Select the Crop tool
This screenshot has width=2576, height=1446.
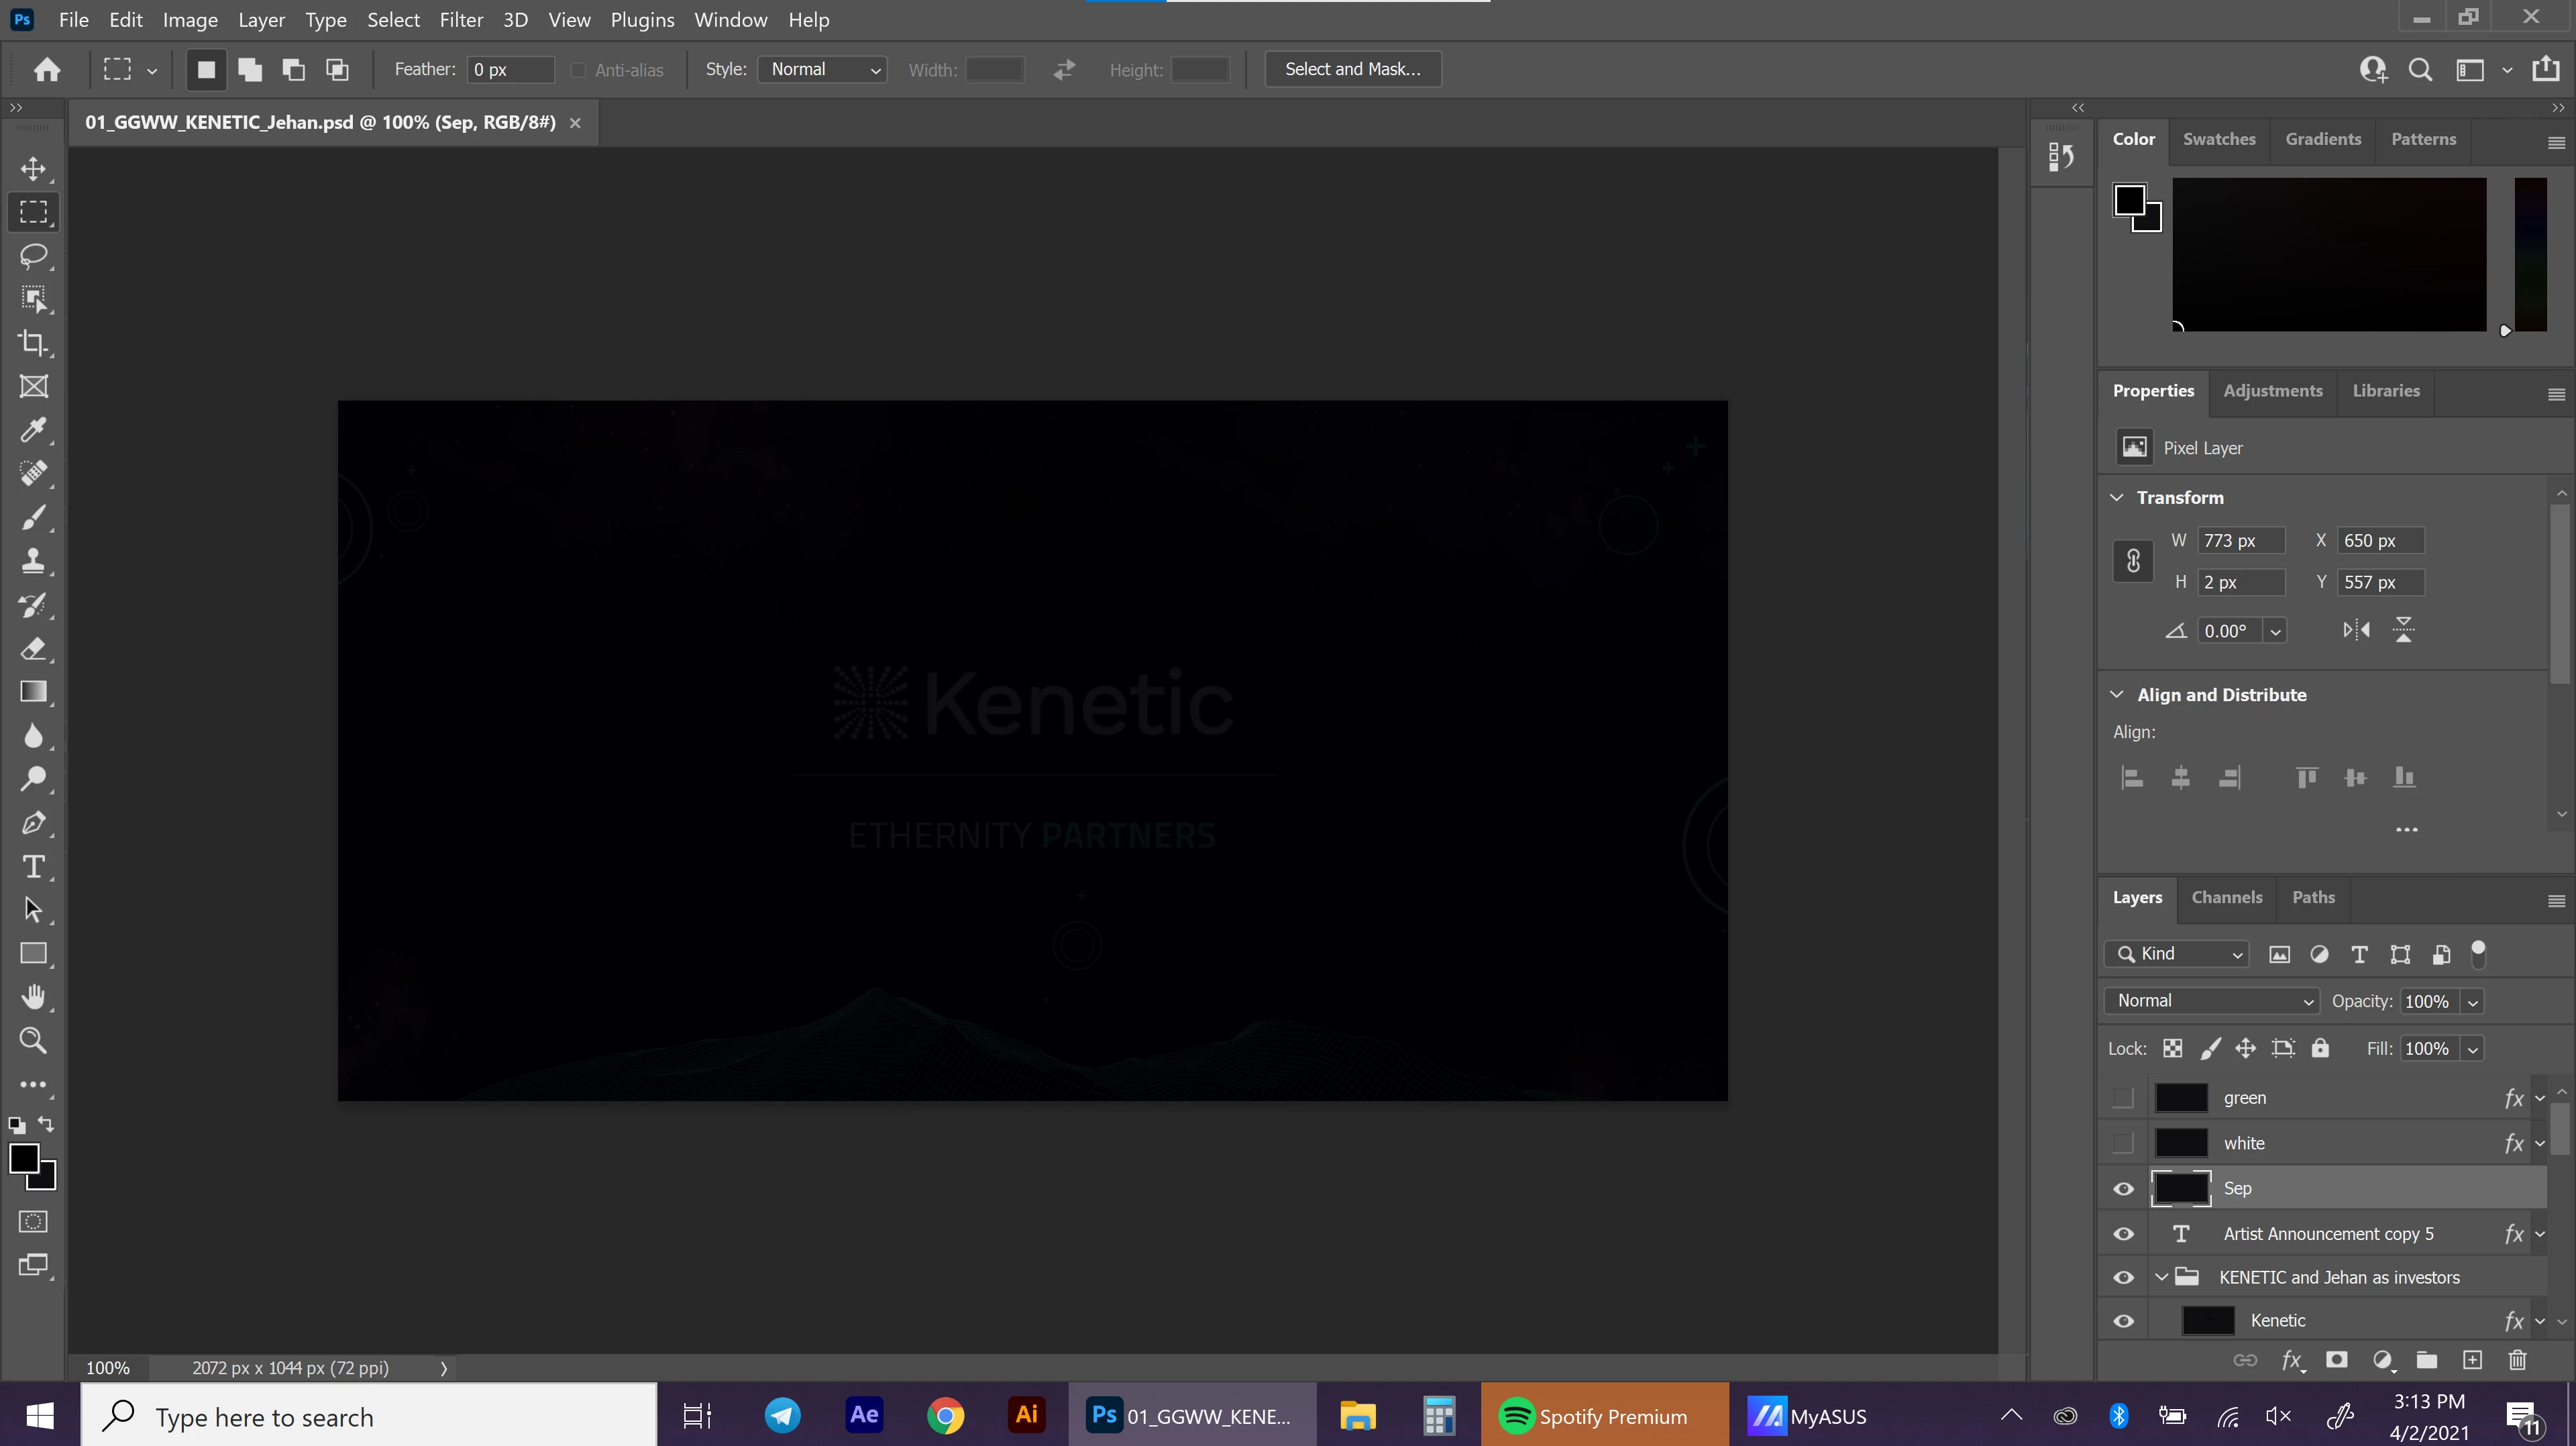point(33,343)
